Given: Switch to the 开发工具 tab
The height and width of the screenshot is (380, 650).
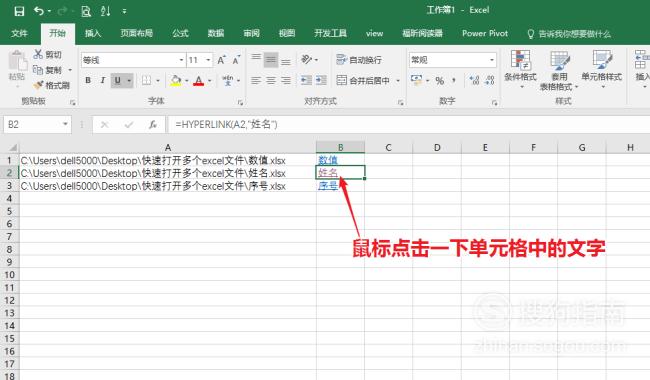Looking at the screenshot, I should [330, 34].
